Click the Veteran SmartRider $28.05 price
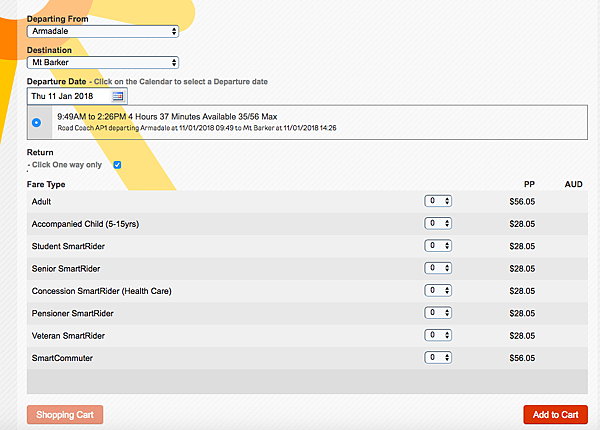 pos(522,336)
